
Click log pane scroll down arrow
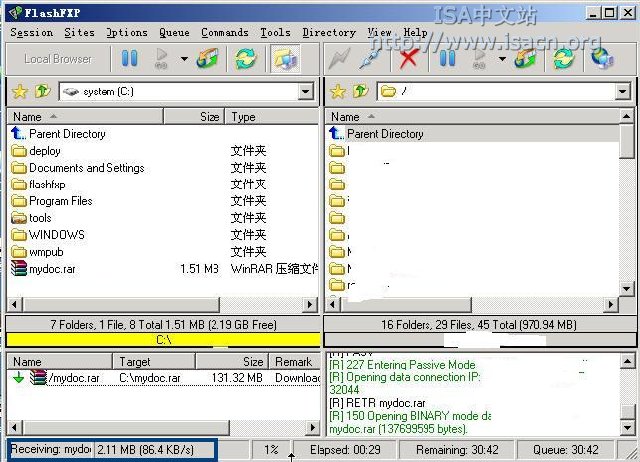pos(627,428)
